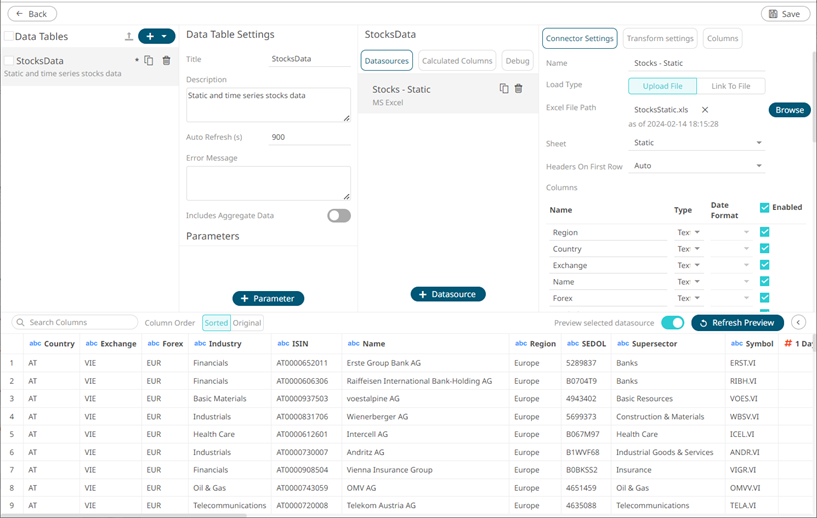Switch to Datasources tab

(x=387, y=60)
